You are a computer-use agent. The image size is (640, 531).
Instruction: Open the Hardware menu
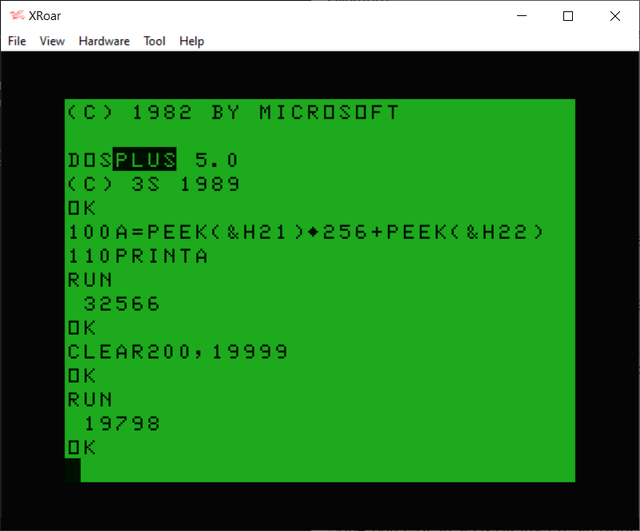click(x=104, y=41)
